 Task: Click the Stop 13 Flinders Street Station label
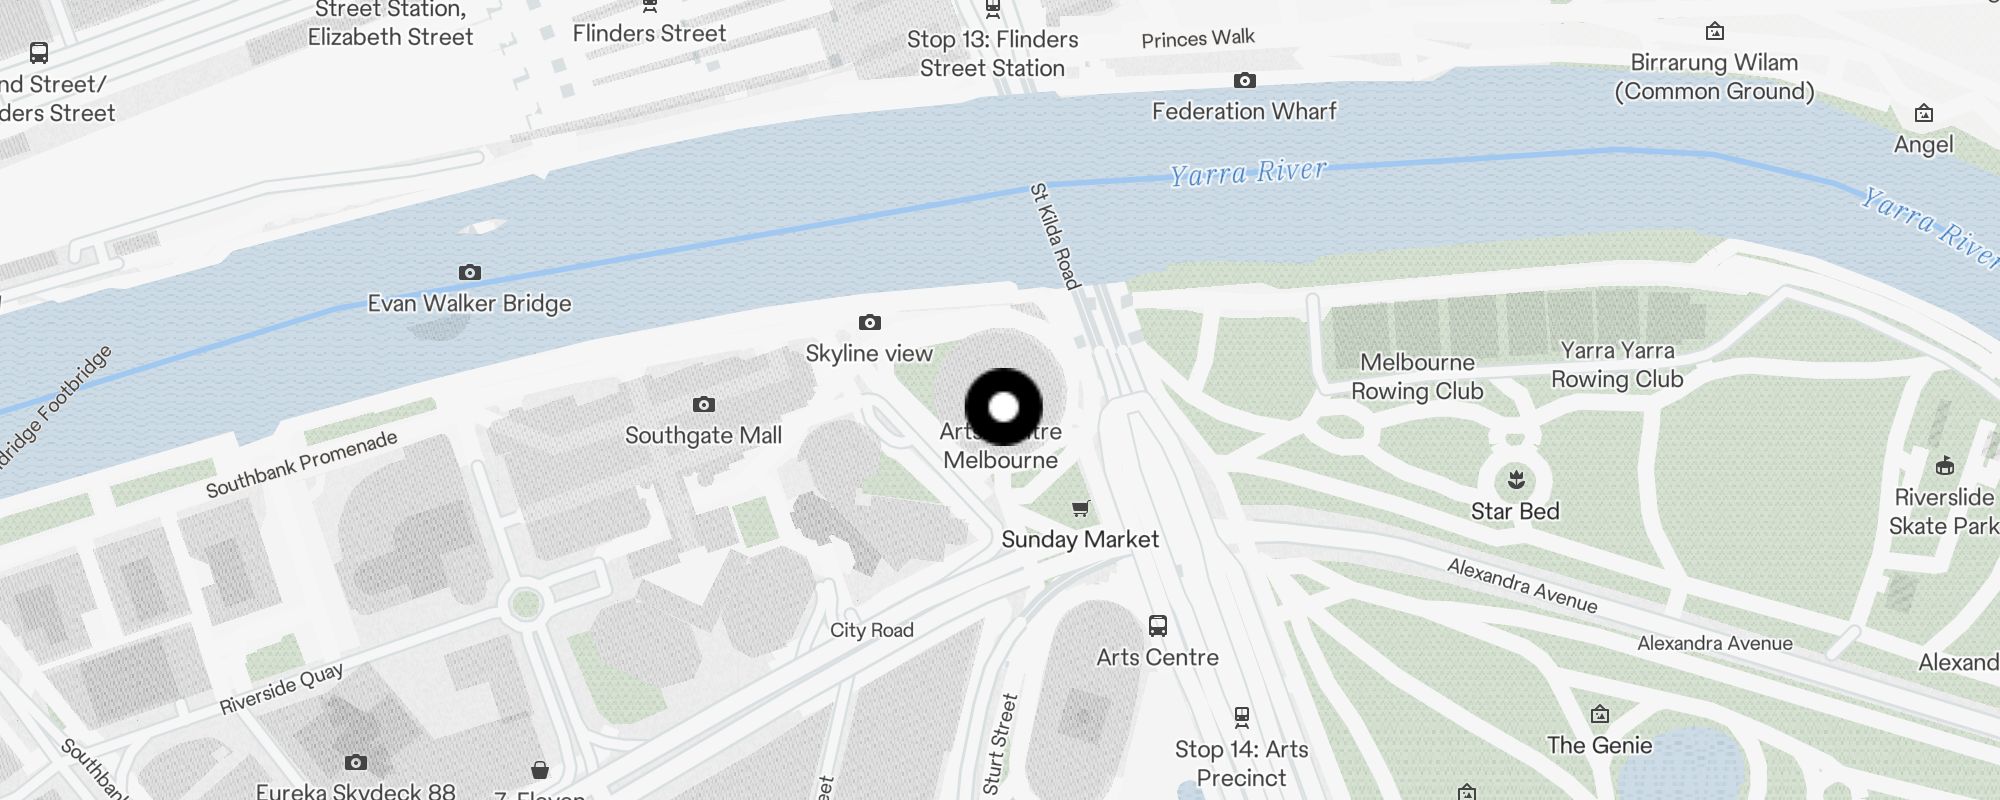tap(992, 54)
